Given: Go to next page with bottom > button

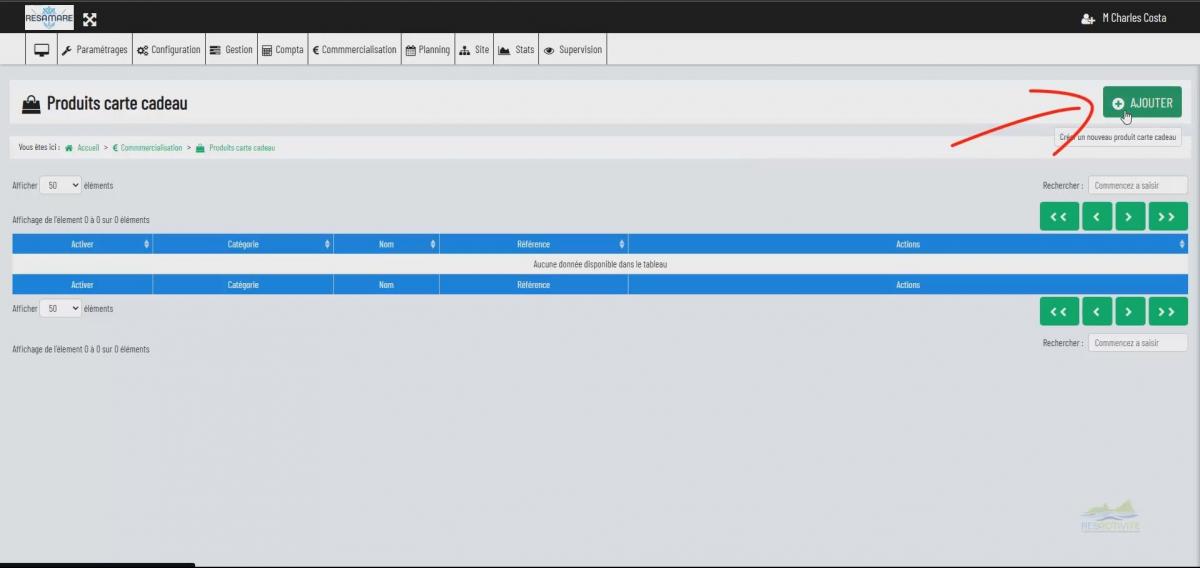Looking at the screenshot, I should [x=1130, y=312].
